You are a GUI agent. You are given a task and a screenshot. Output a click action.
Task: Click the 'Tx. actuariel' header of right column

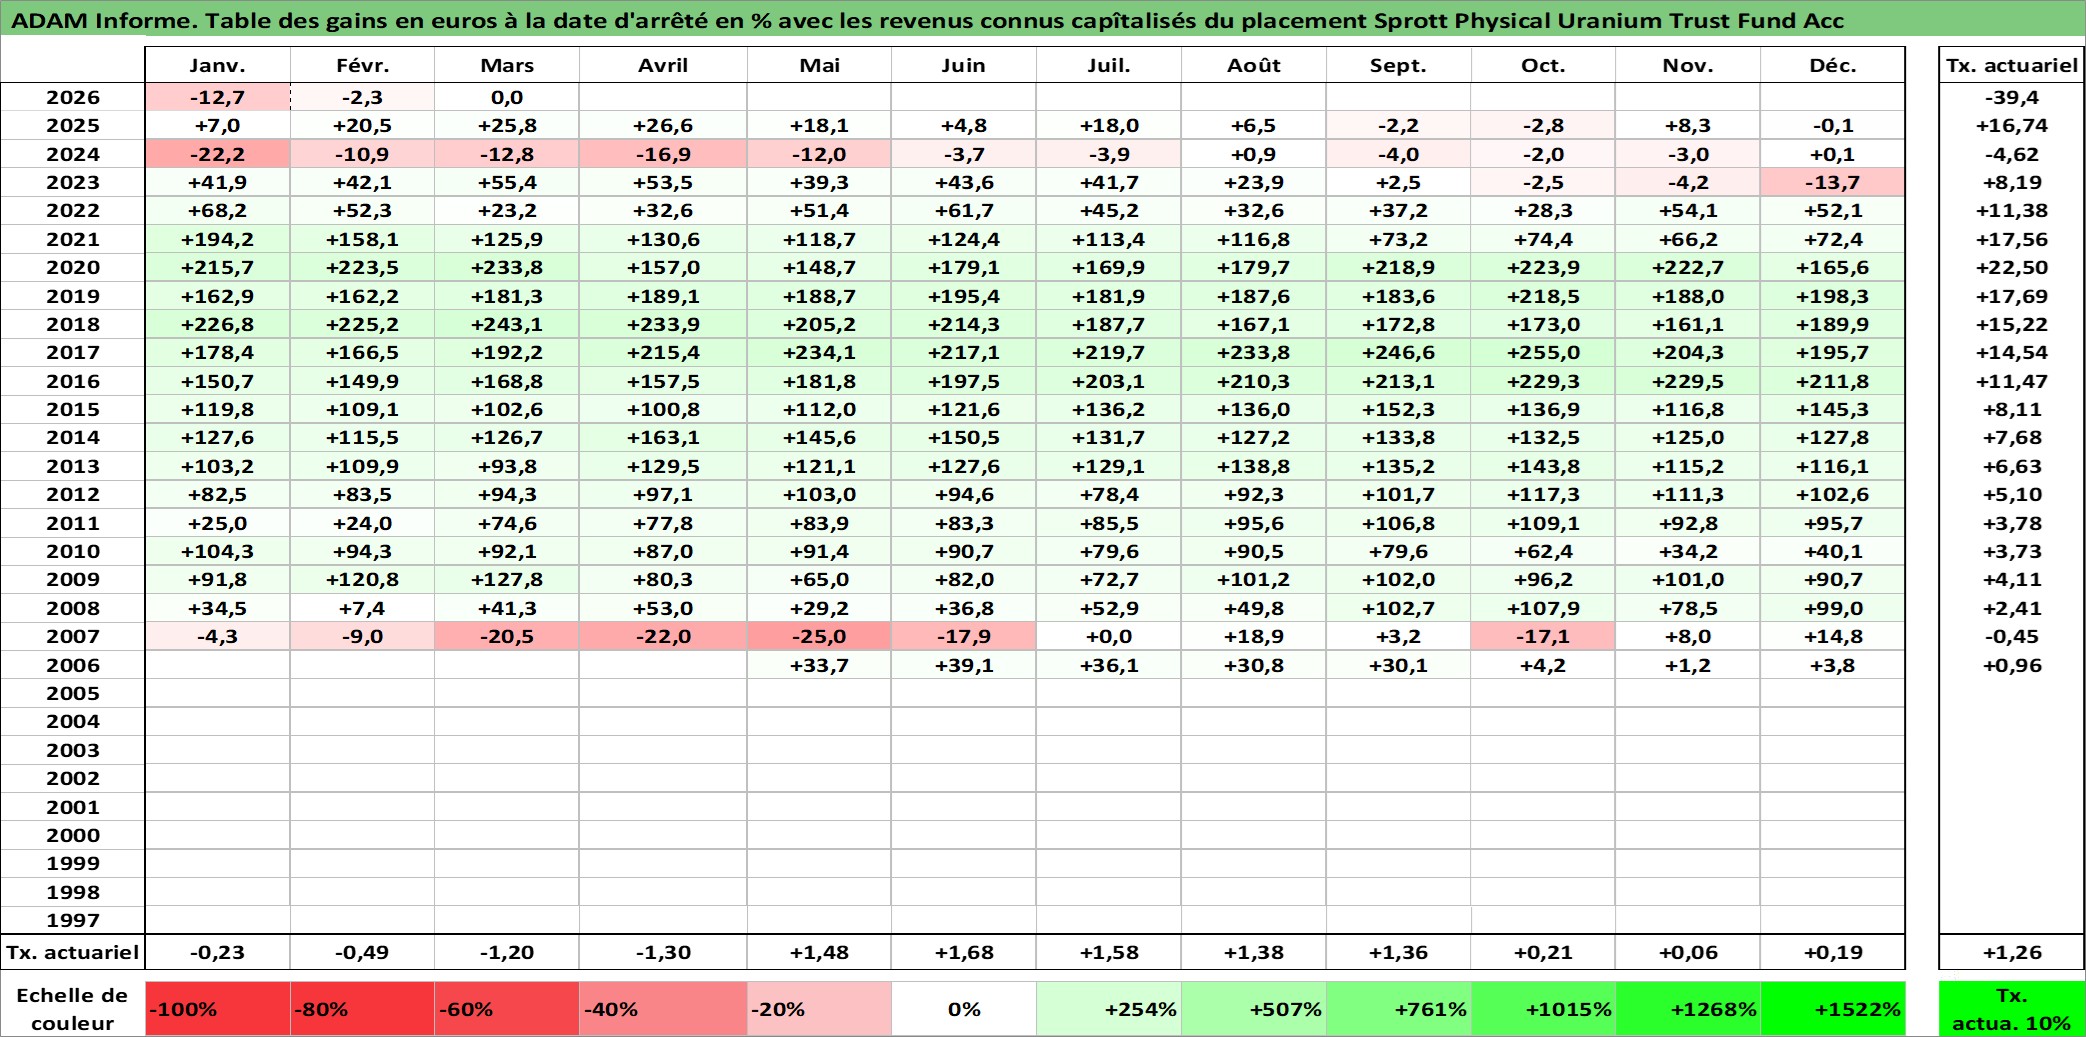pyautogui.click(x=2012, y=65)
